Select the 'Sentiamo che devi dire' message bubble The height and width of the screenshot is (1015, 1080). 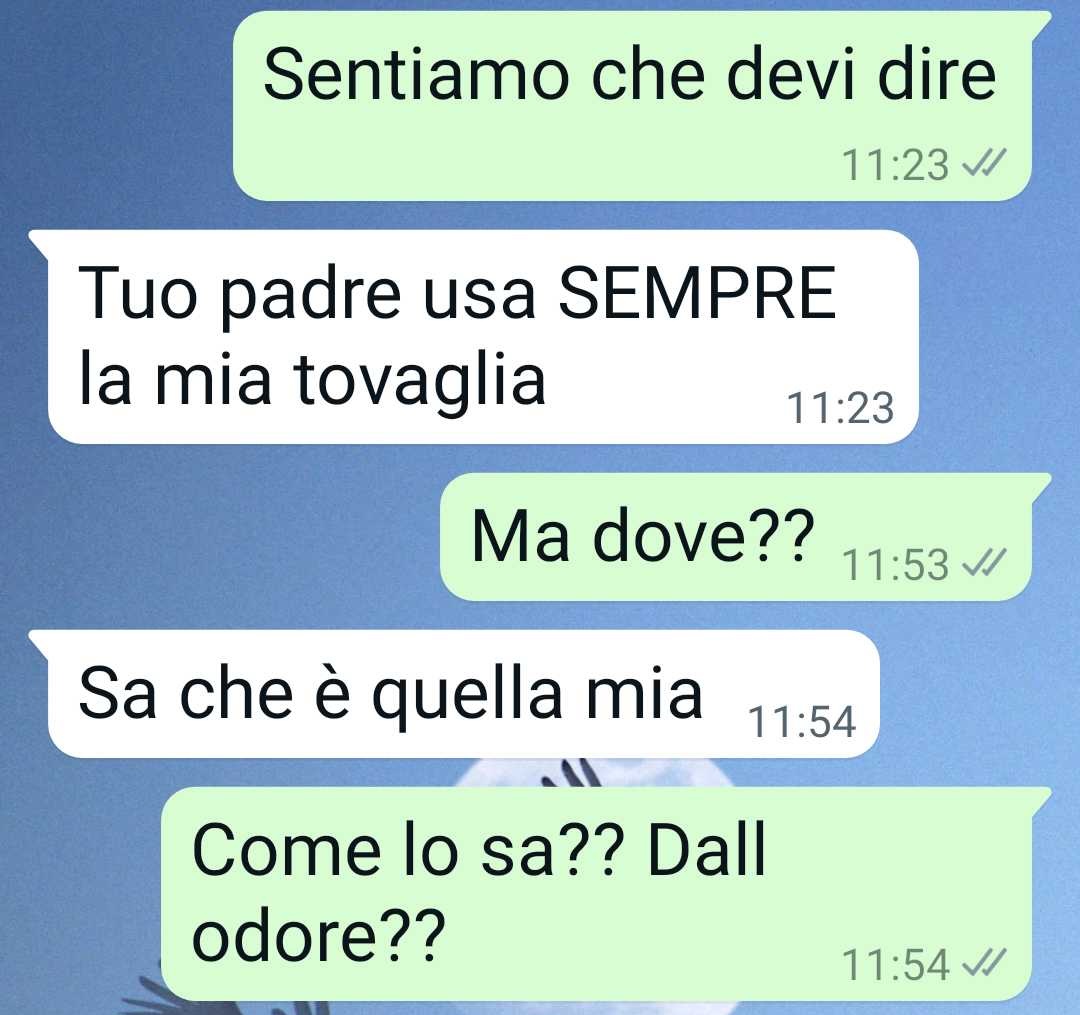pyautogui.click(x=632, y=106)
